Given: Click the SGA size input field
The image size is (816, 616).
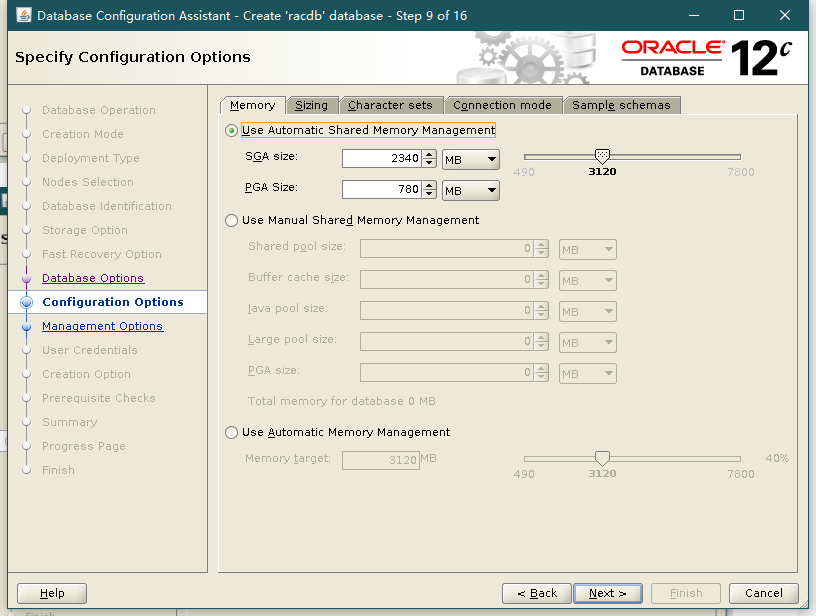Looking at the screenshot, I should pyautogui.click(x=380, y=159).
